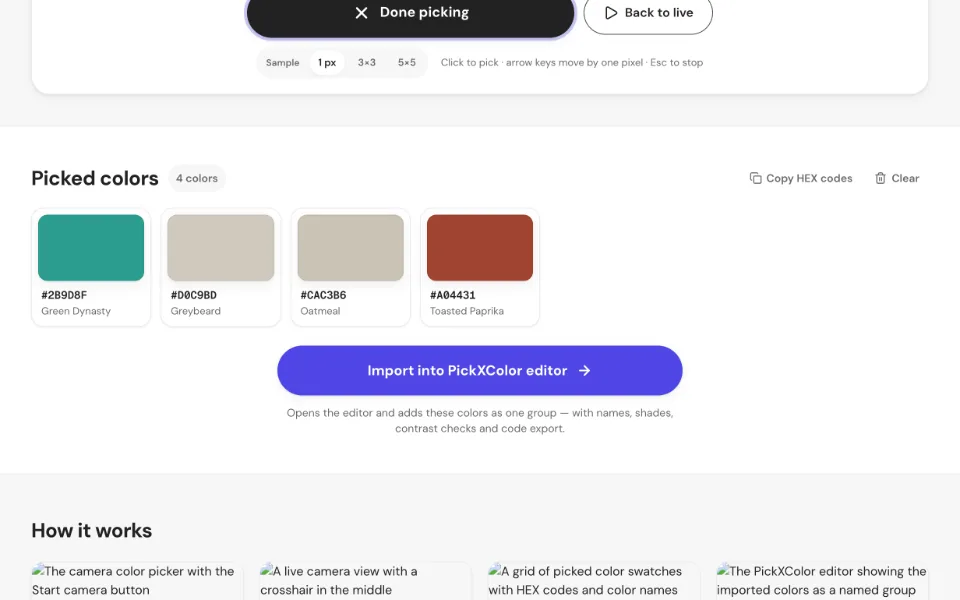Select the Green Dynasty teal swatch
The image size is (960, 600).
91,248
